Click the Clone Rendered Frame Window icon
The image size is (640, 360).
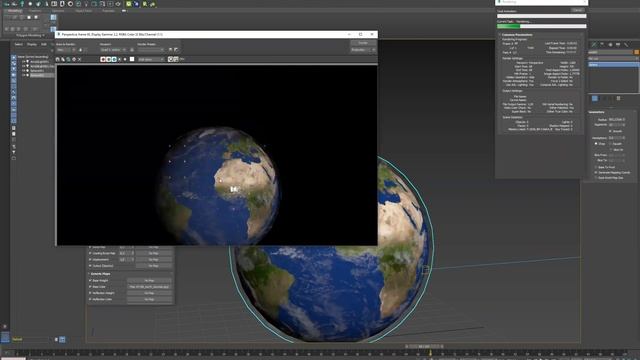coord(68,59)
